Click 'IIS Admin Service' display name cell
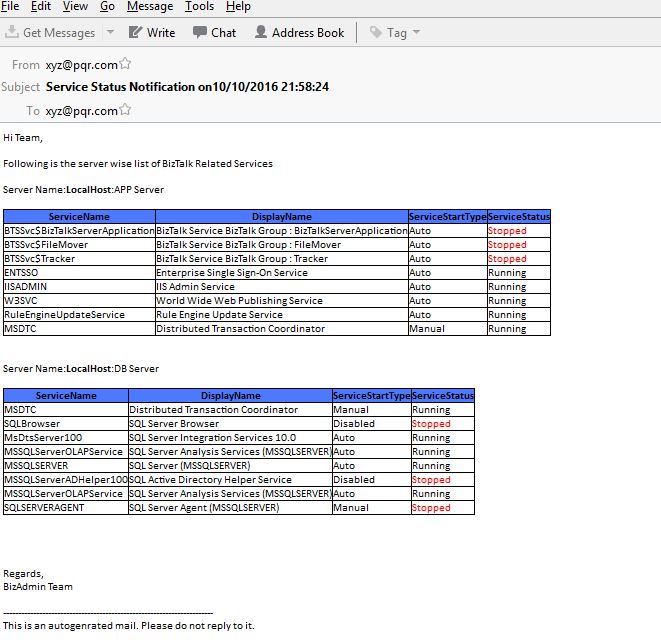 click(x=282, y=287)
